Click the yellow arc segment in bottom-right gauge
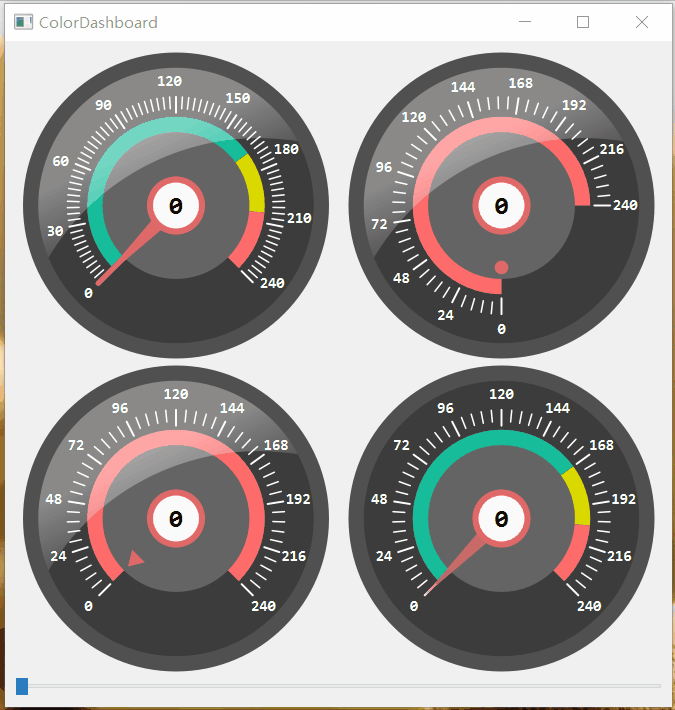This screenshot has width=675, height=710. 579,498
